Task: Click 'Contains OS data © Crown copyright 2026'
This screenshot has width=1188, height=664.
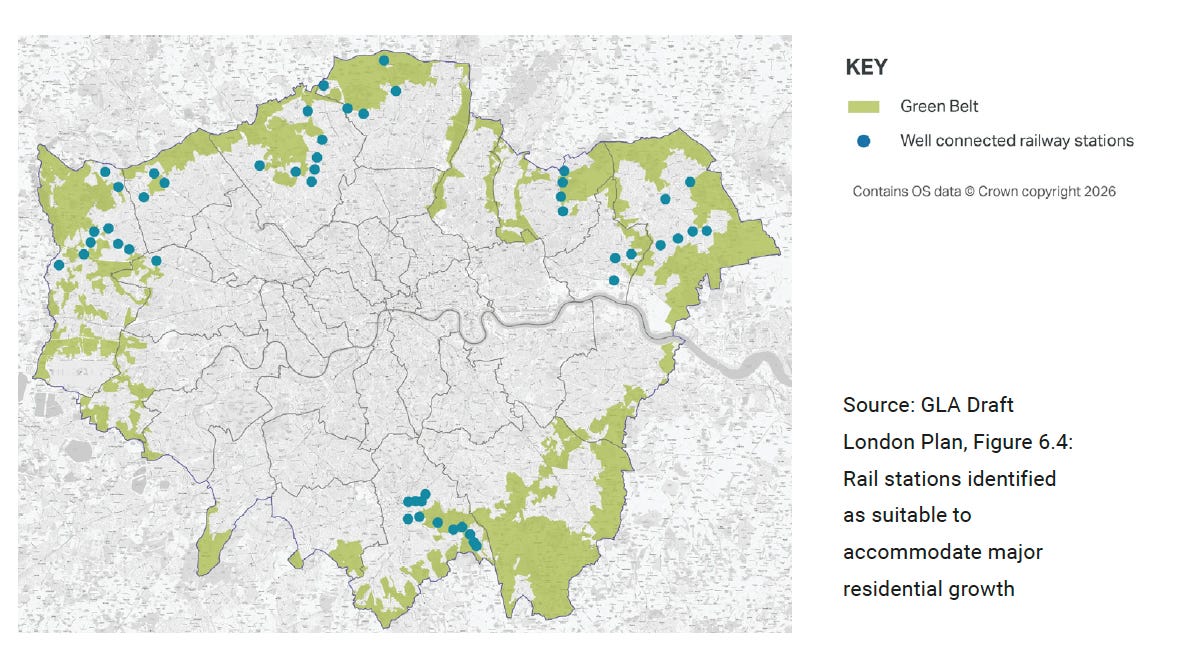Action: pyautogui.click(x=983, y=191)
